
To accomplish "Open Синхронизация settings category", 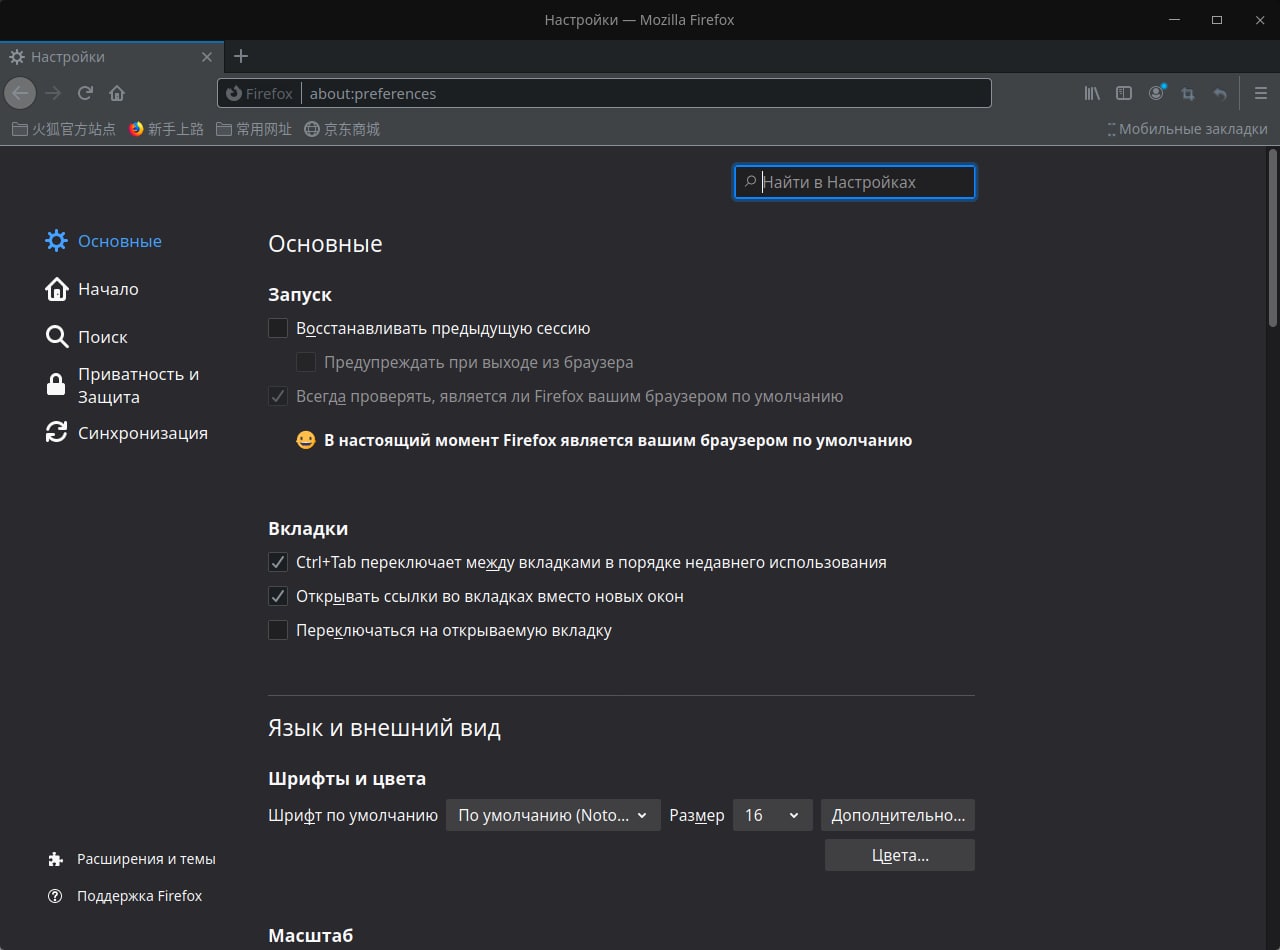I will pyautogui.click(x=126, y=433).
